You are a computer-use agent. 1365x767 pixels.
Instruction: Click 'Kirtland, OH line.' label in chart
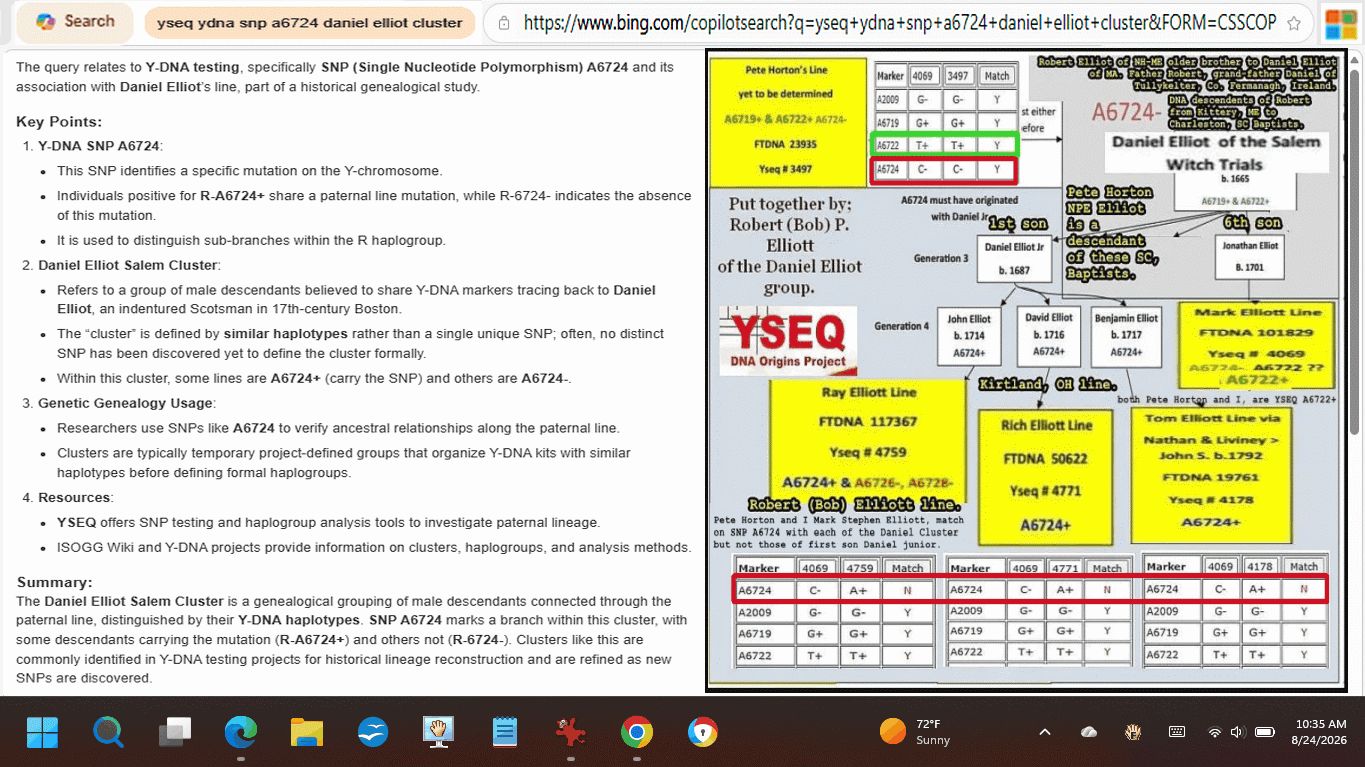[x=1049, y=384]
